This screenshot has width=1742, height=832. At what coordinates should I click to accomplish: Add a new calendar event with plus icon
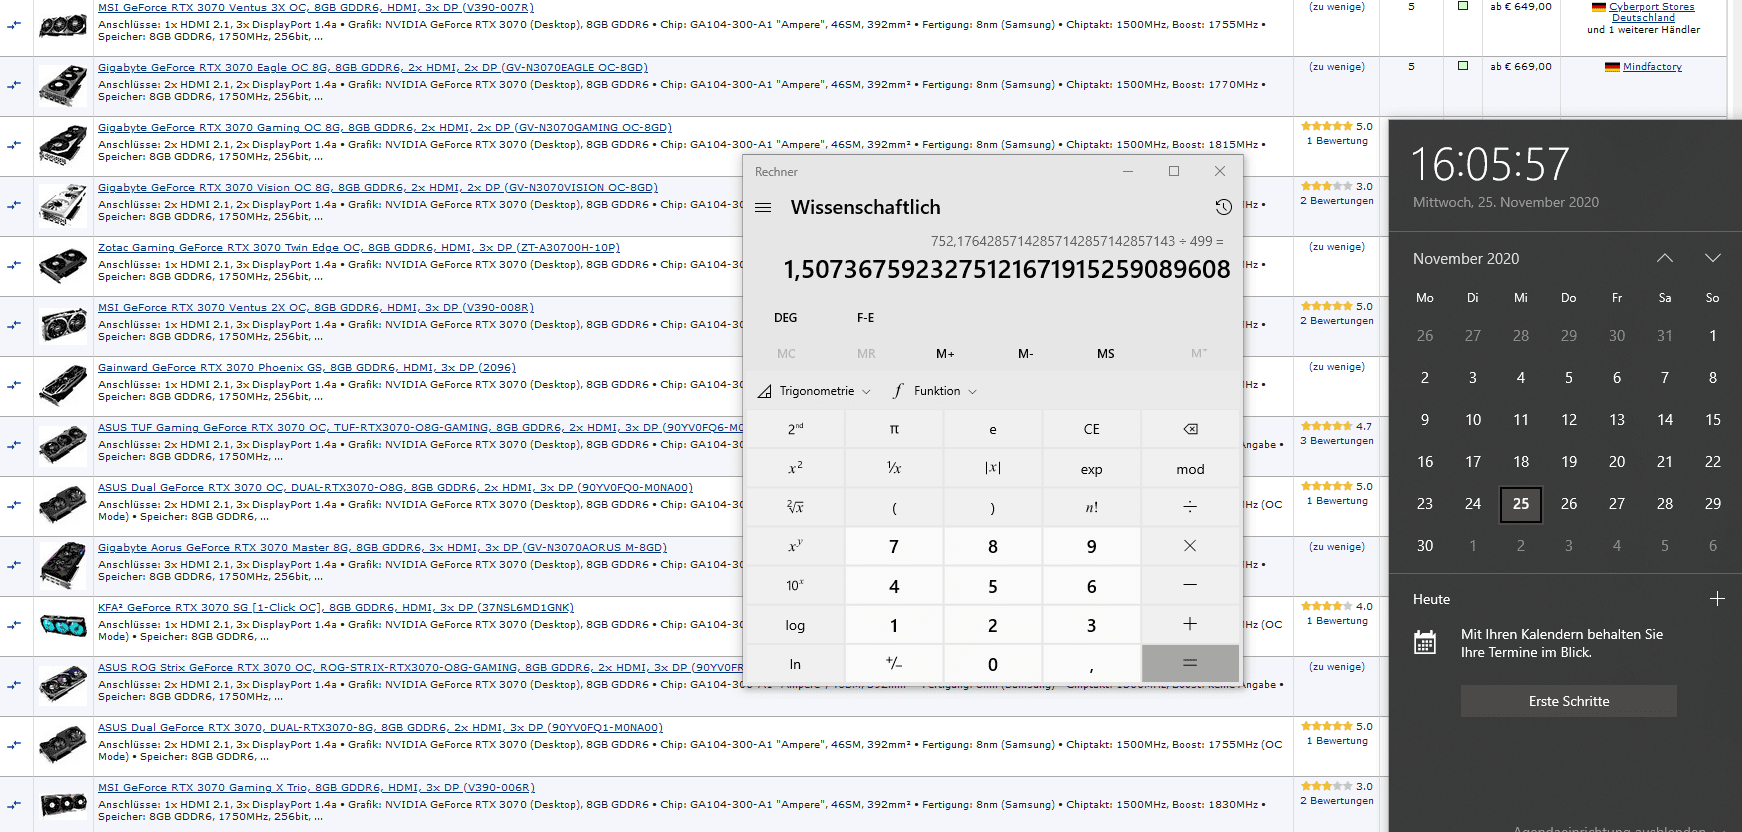click(1717, 599)
